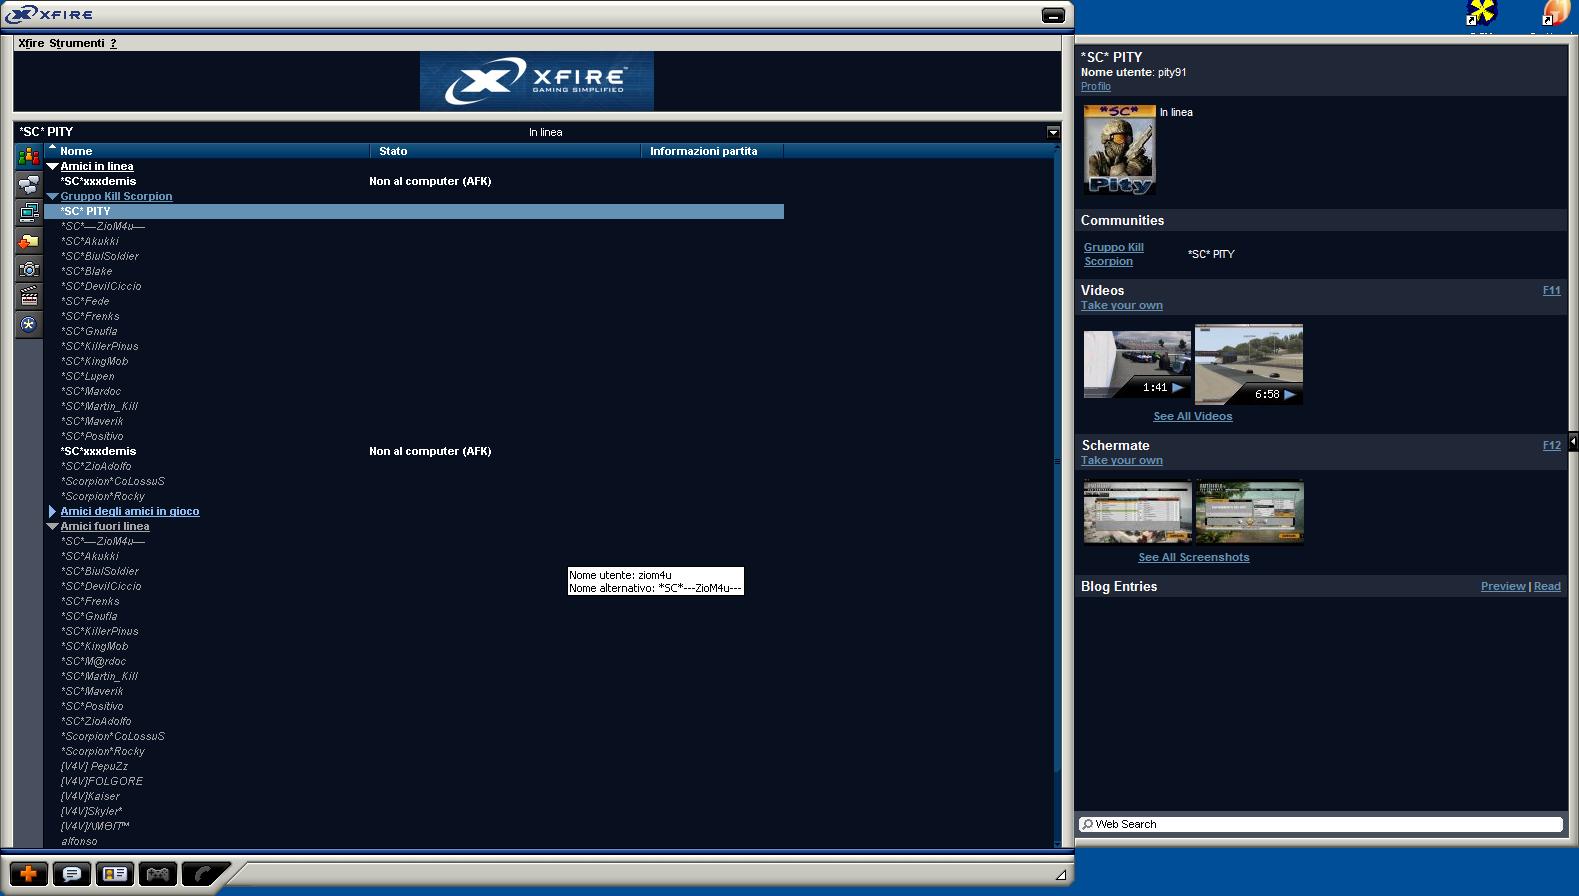The height and width of the screenshot is (896, 1579).
Task: Open the Profilo link
Action: click(x=1095, y=86)
